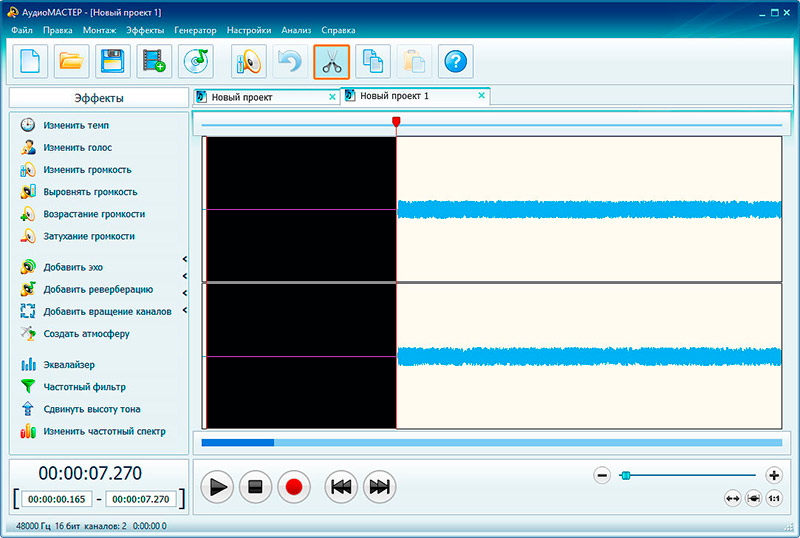Select the Добавить эхо effect label
Viewport: 800px width, 538px height.
[x=73, y=267]
